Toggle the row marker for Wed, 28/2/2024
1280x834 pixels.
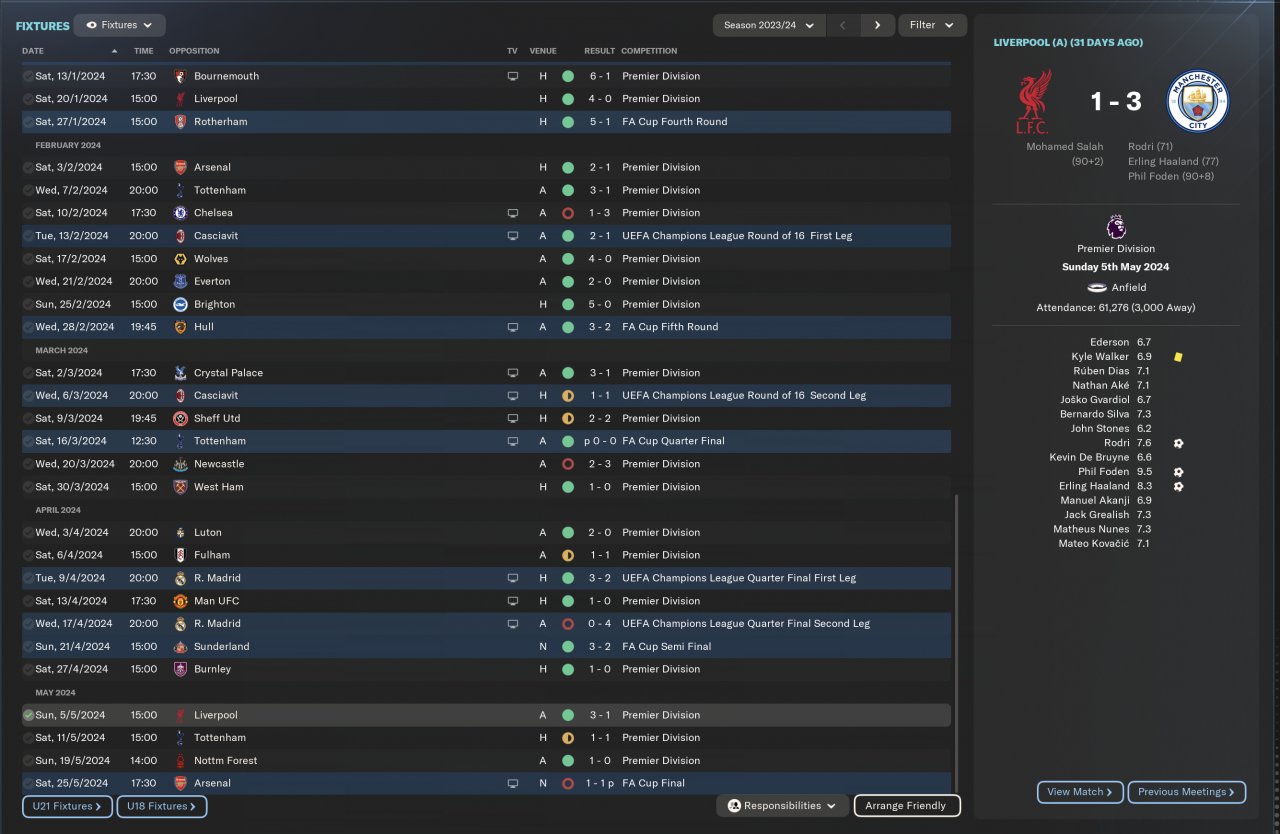[28, 327]
